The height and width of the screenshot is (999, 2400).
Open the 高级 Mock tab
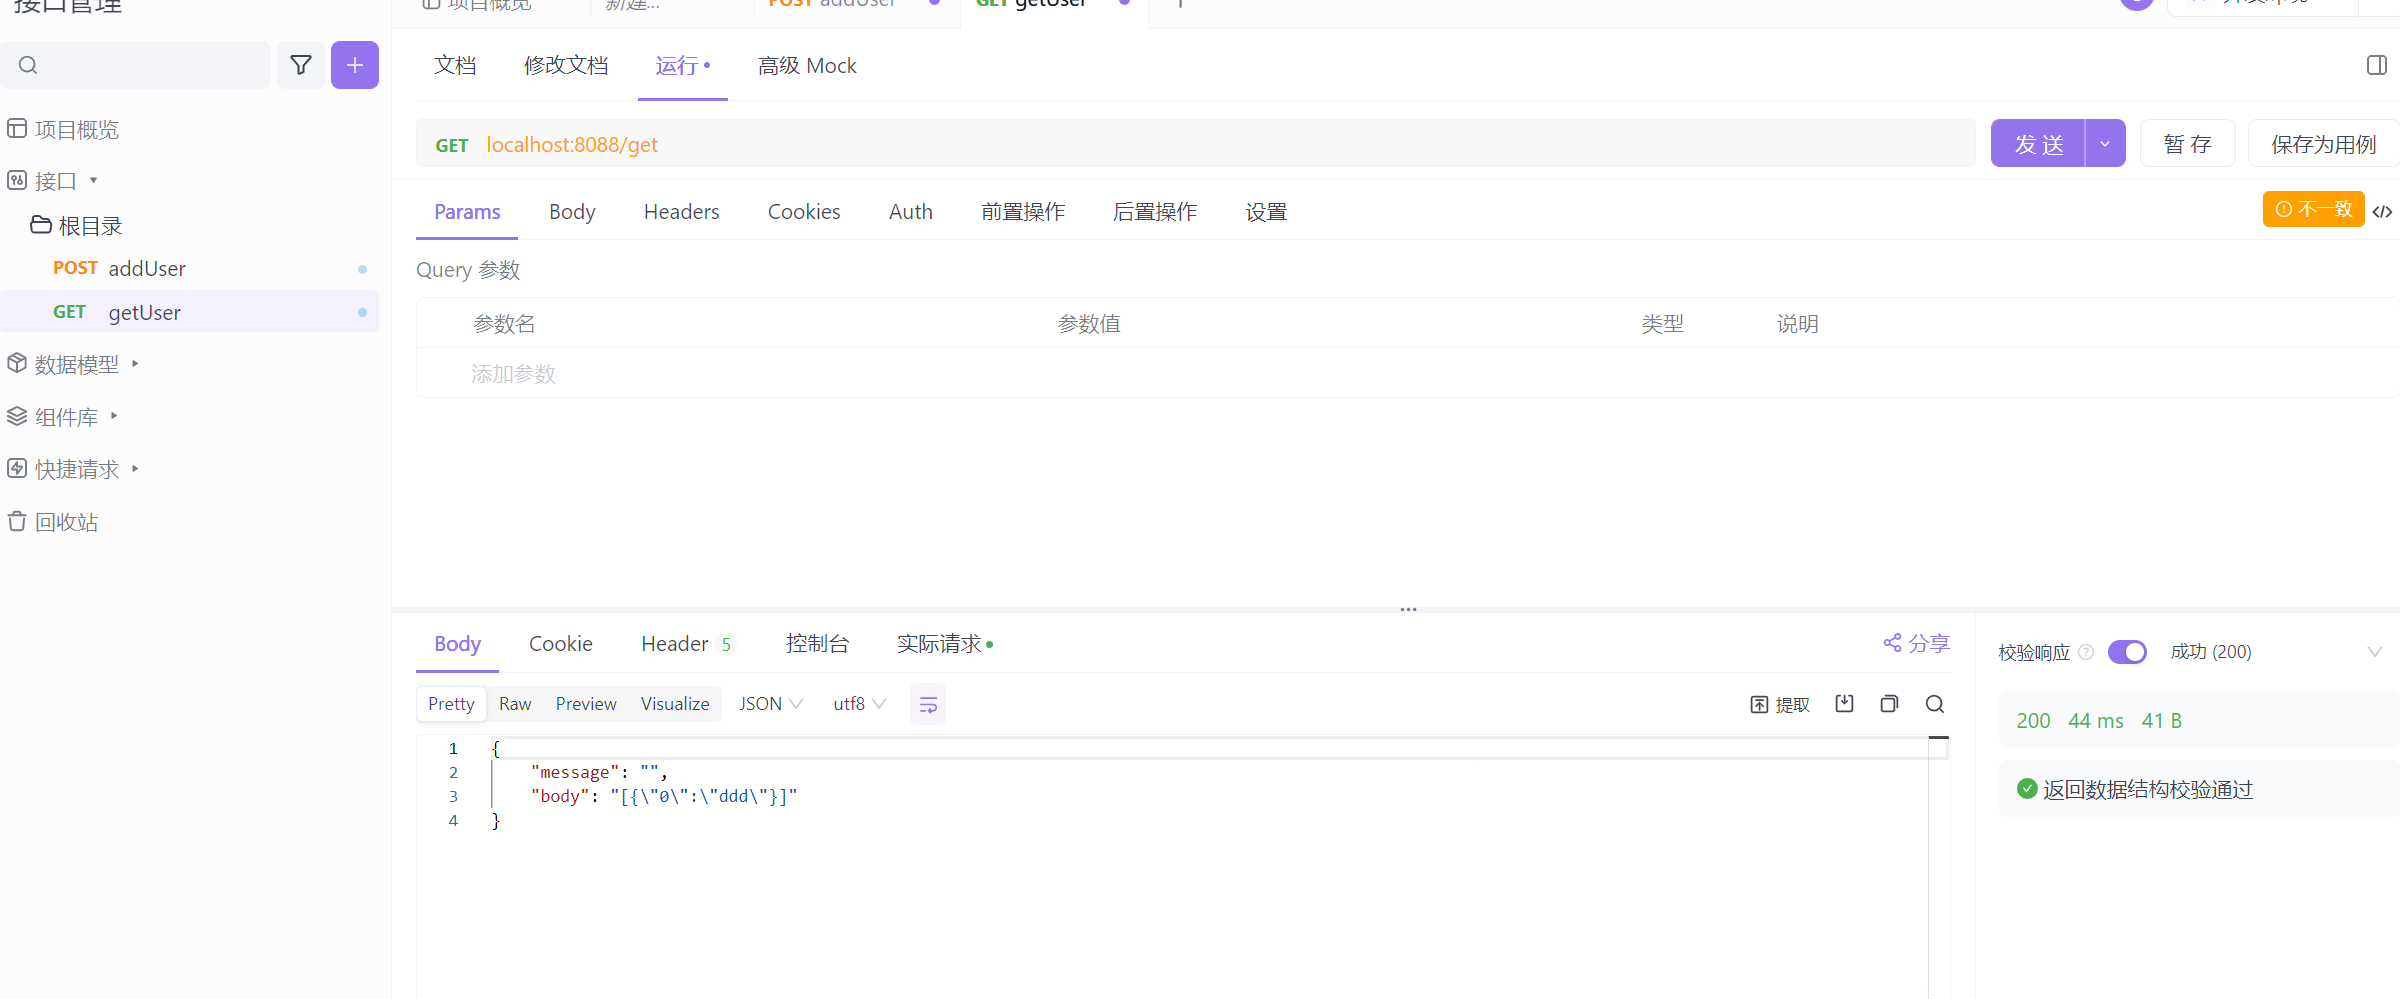click(x=806, y=66)
